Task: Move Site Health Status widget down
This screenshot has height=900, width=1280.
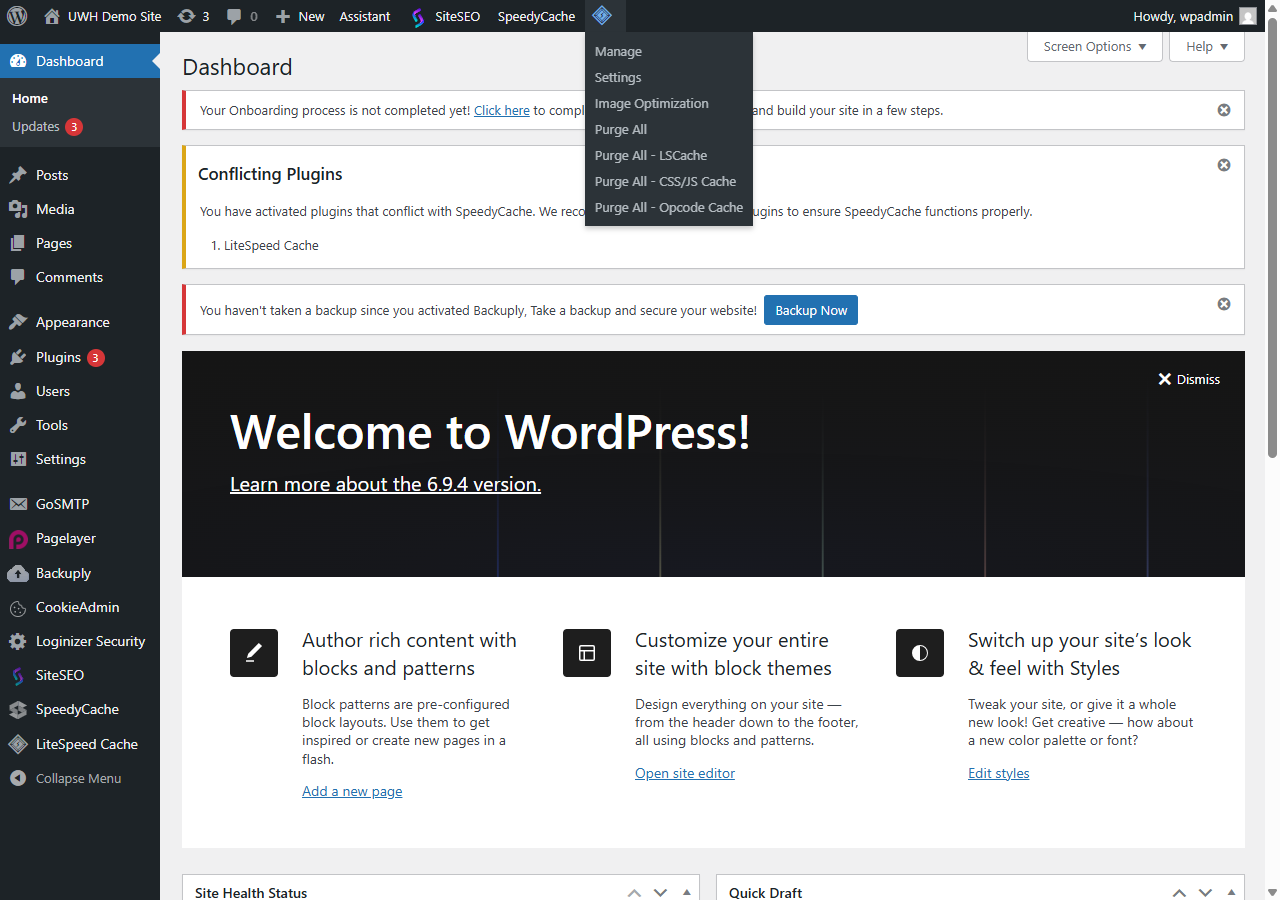Action: point(660,892)
